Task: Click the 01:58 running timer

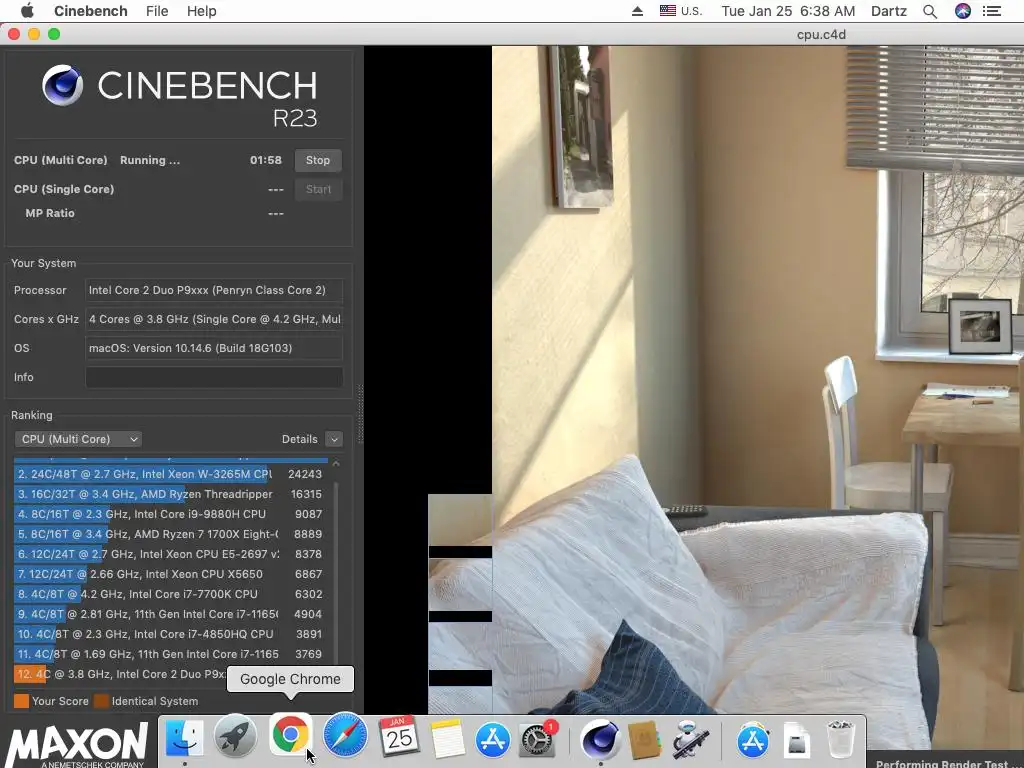Action: pos(266,161)
